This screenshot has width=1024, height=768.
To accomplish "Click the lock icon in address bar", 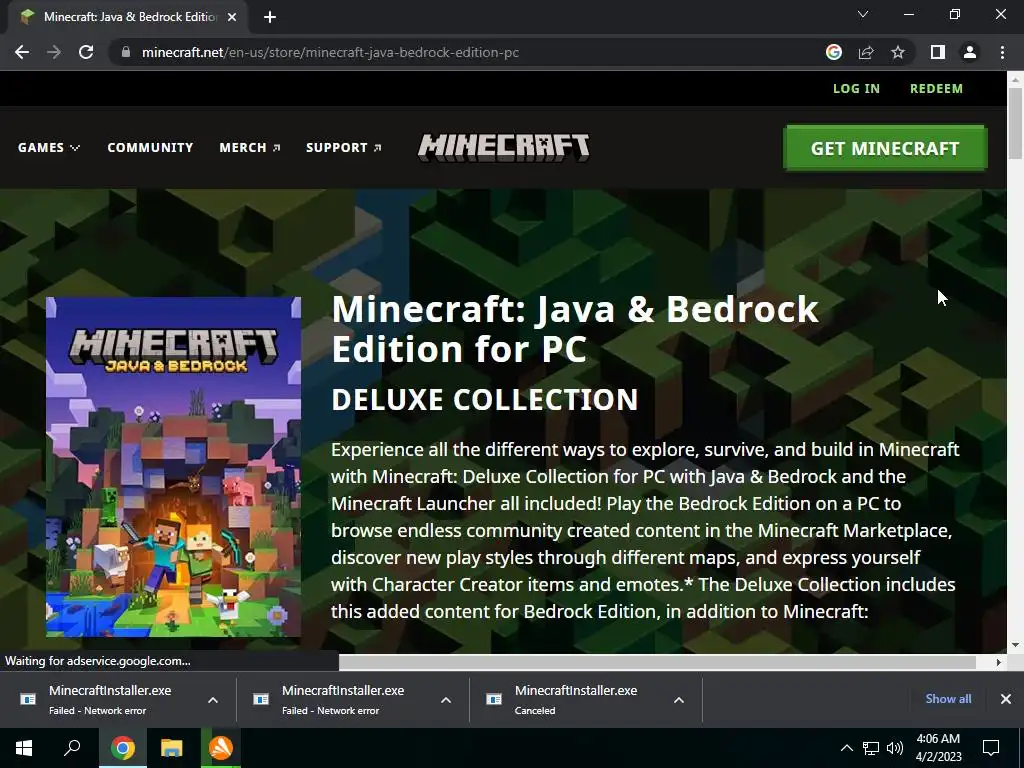I will tap(125, 52).
